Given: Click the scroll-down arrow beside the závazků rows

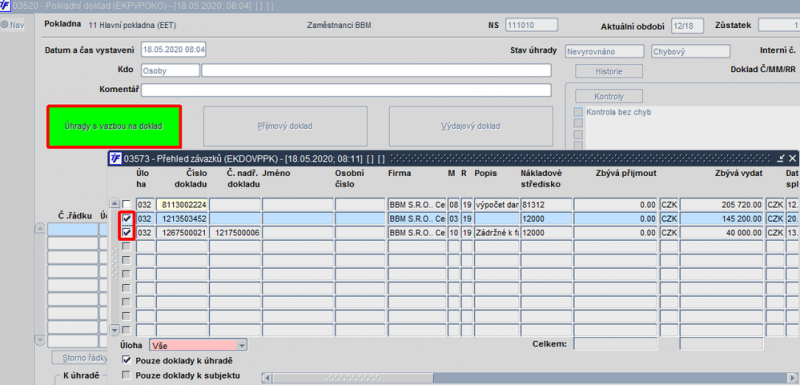Looking at the screenshot, I should coord(115,329).
